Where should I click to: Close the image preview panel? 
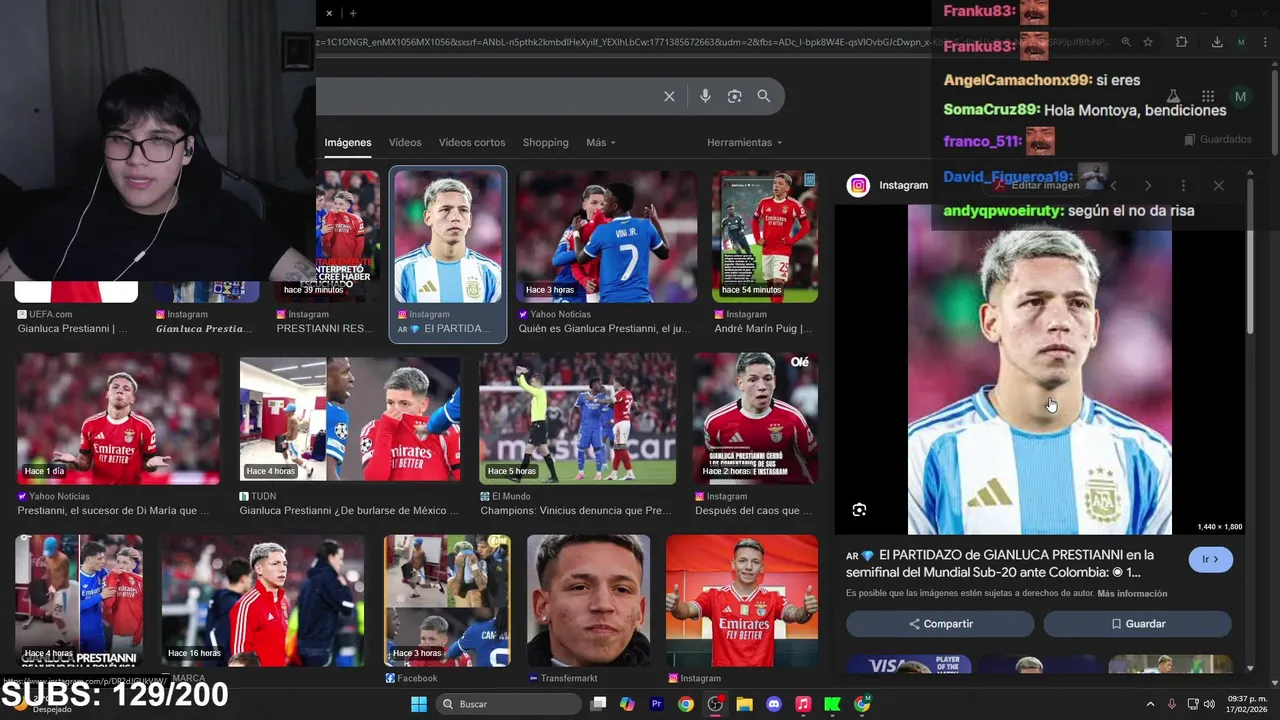coord(1218,185)
